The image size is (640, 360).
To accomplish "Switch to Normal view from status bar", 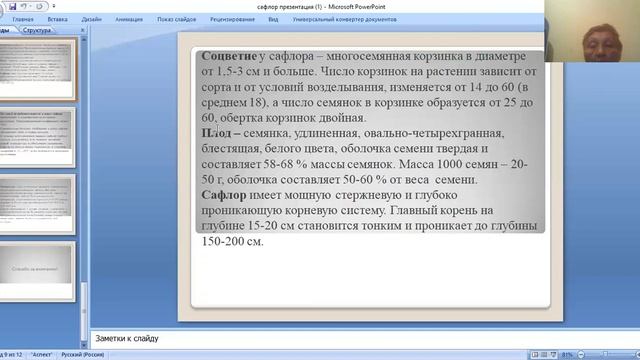I will click(x=535, y=355).
